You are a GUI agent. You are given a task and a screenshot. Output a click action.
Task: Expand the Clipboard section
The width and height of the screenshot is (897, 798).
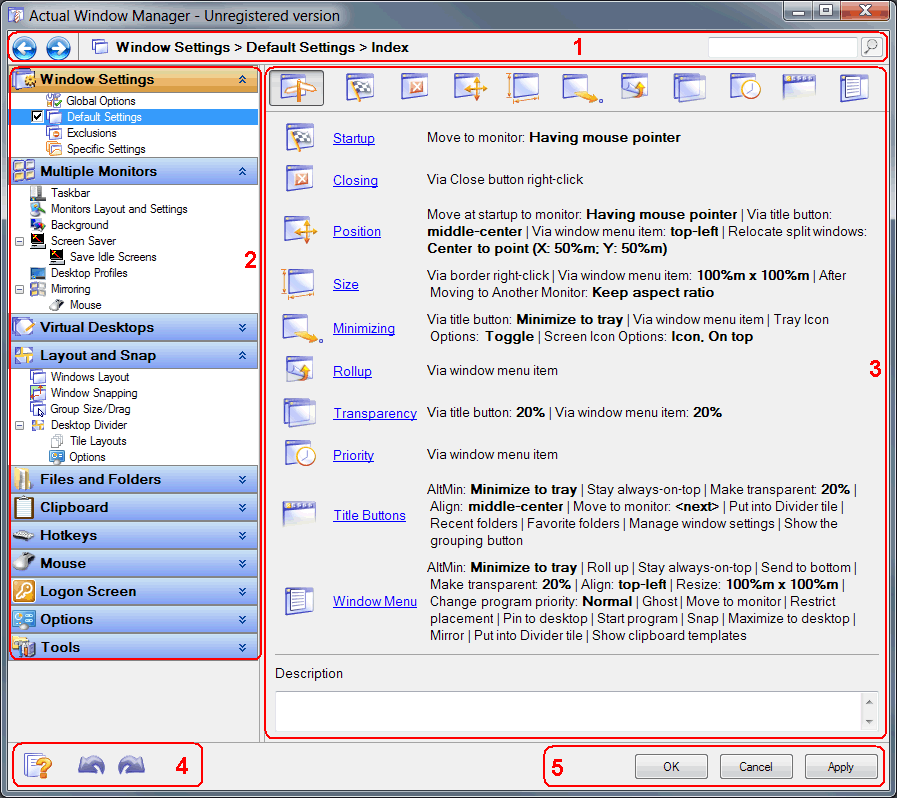coord(243,507)
